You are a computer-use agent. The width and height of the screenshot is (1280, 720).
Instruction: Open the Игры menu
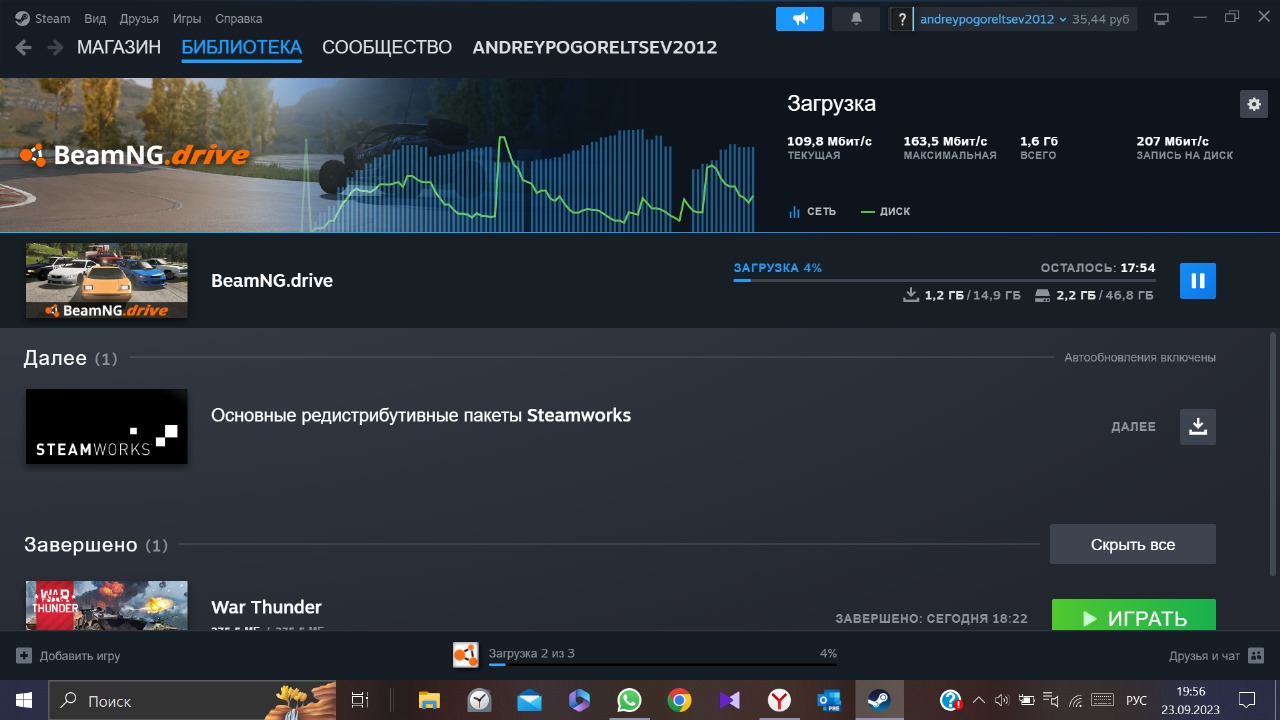187,19
